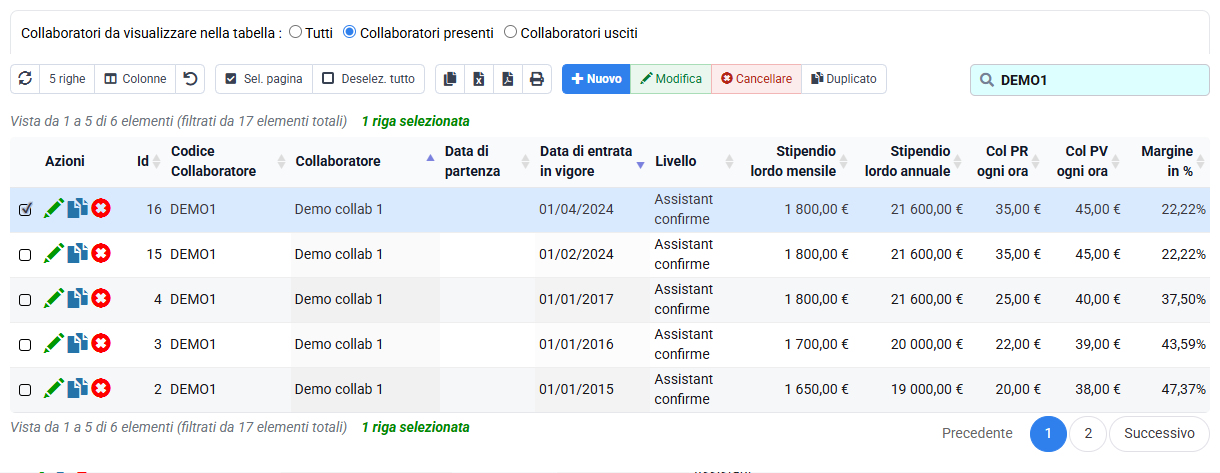Export table to Excel icon

click(479, 79)
